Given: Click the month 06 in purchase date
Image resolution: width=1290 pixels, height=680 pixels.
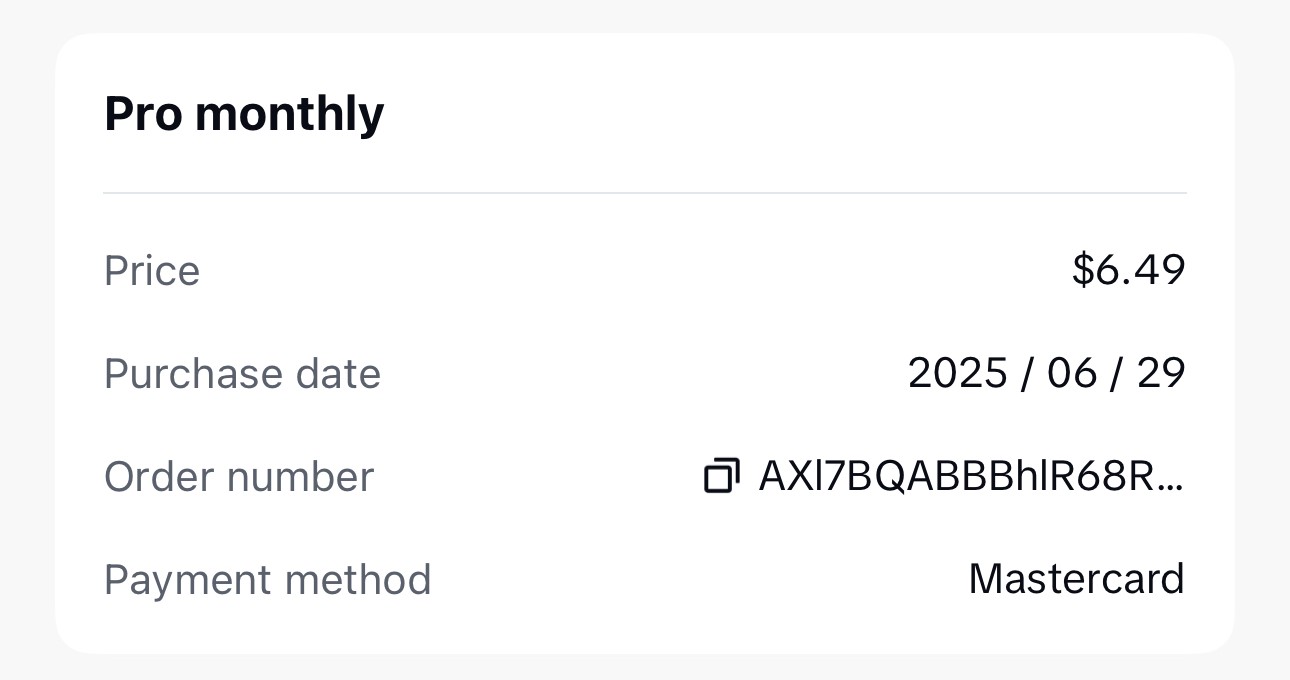Looking at the screenshot, I should point(1072,373).
